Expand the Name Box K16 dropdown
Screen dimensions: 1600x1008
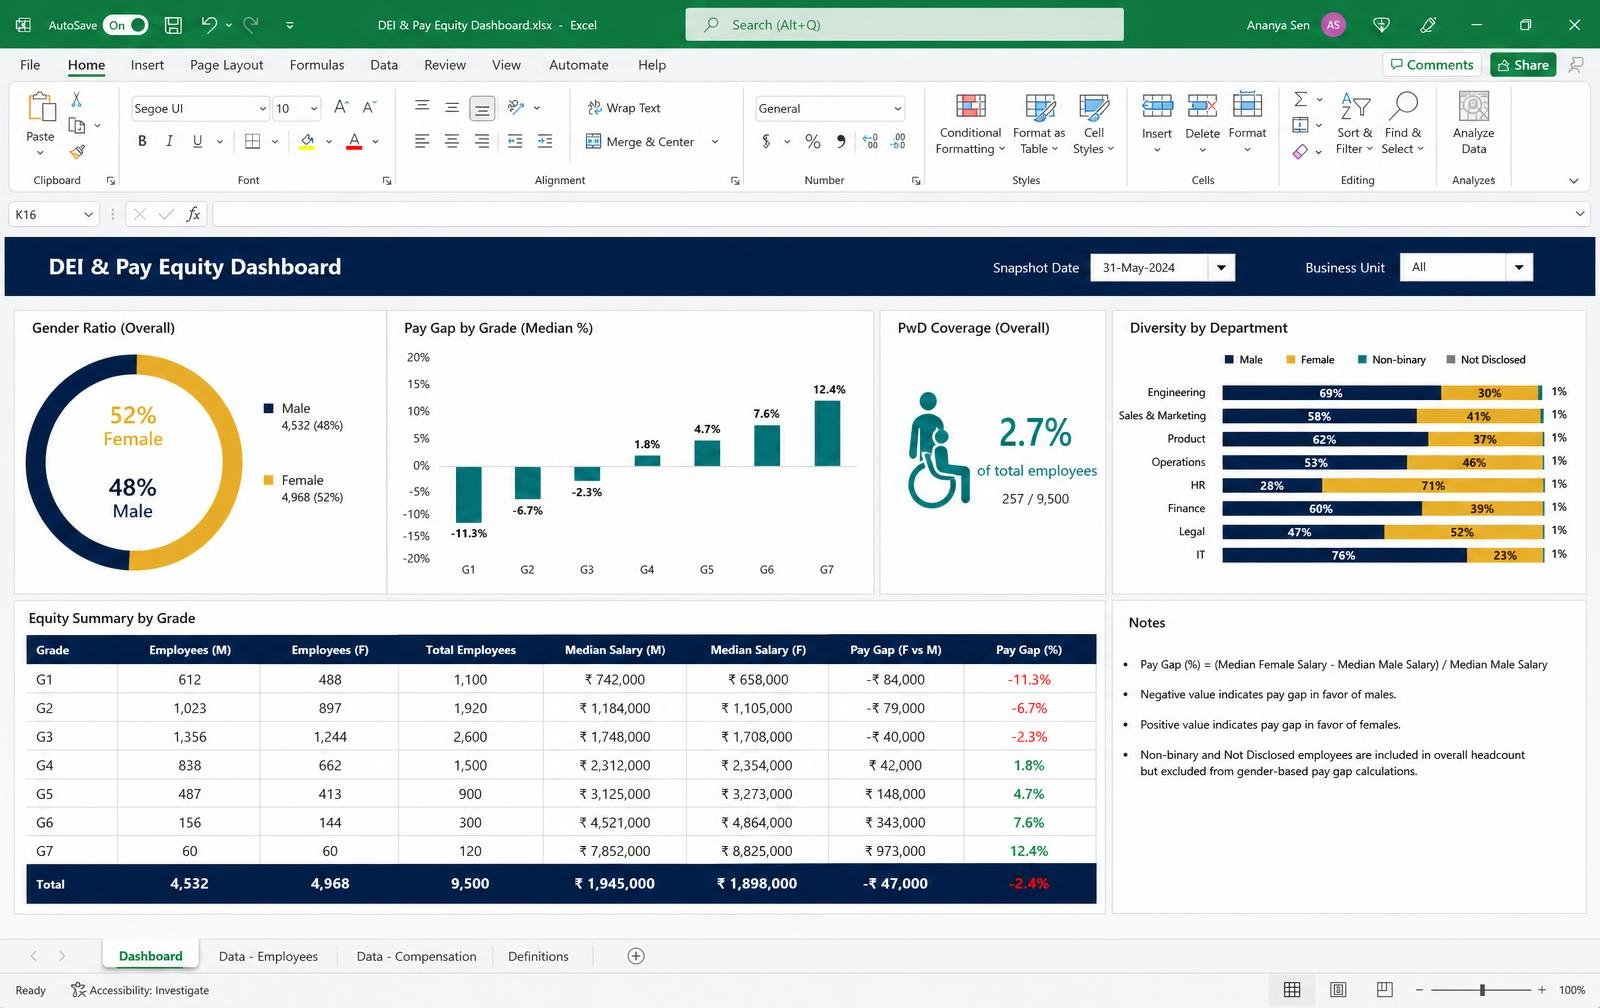pos(88,214)
